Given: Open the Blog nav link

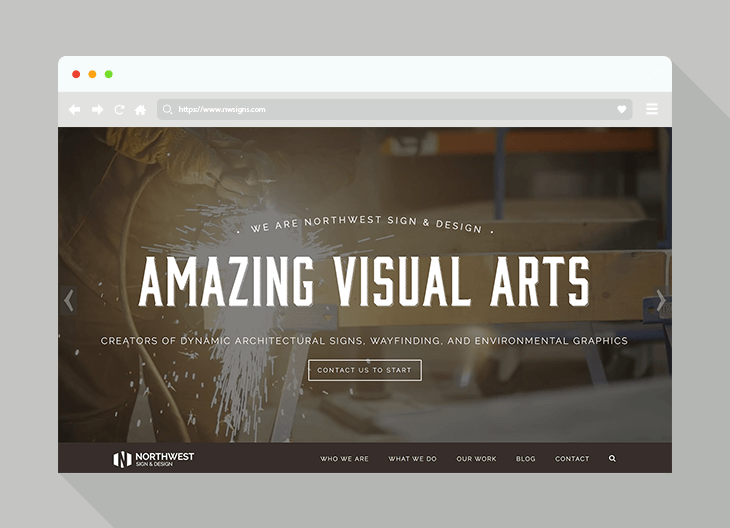Looking at the screenshot, I should [526, 459].
